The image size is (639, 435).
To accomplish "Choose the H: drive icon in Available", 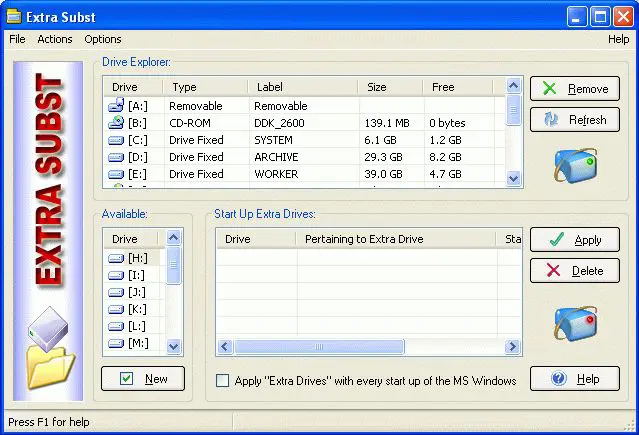I will click(116, 258).
